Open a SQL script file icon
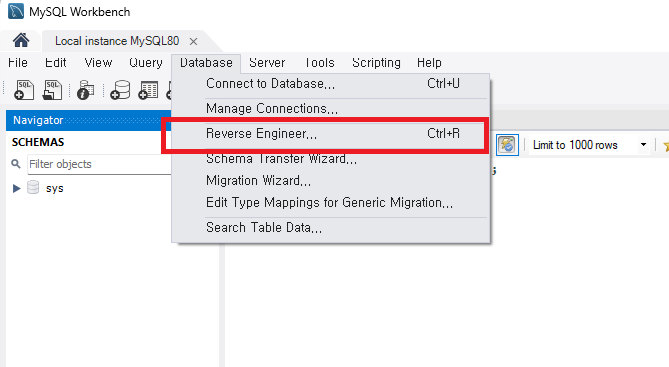This screenshot has width=669, height=367. pos(52,90)
